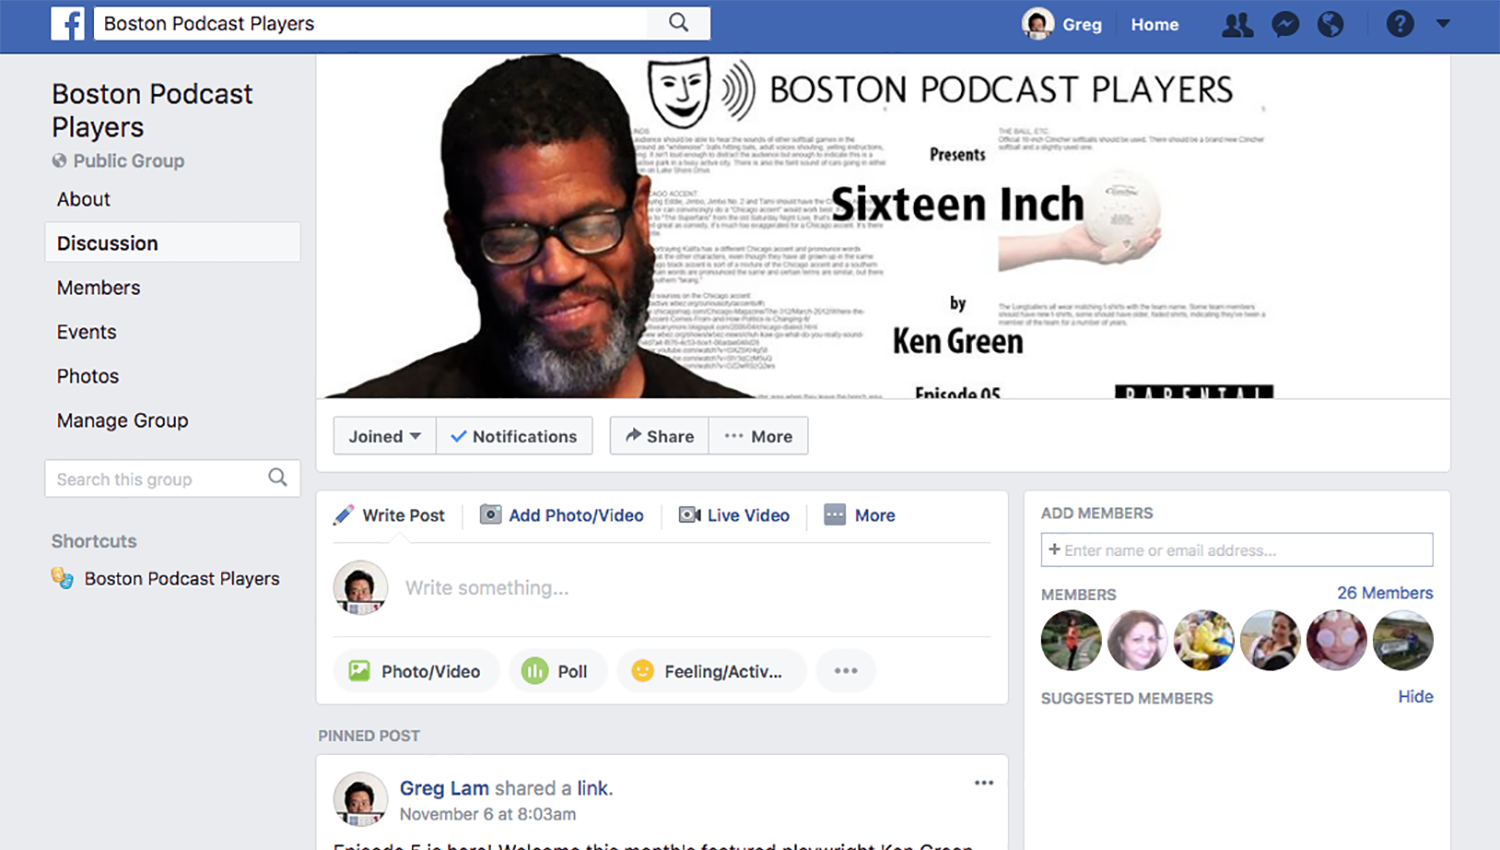Screen dimensions: 1500x850
Task: Open More in the post composer tabs
Action: tap(860, 515)
